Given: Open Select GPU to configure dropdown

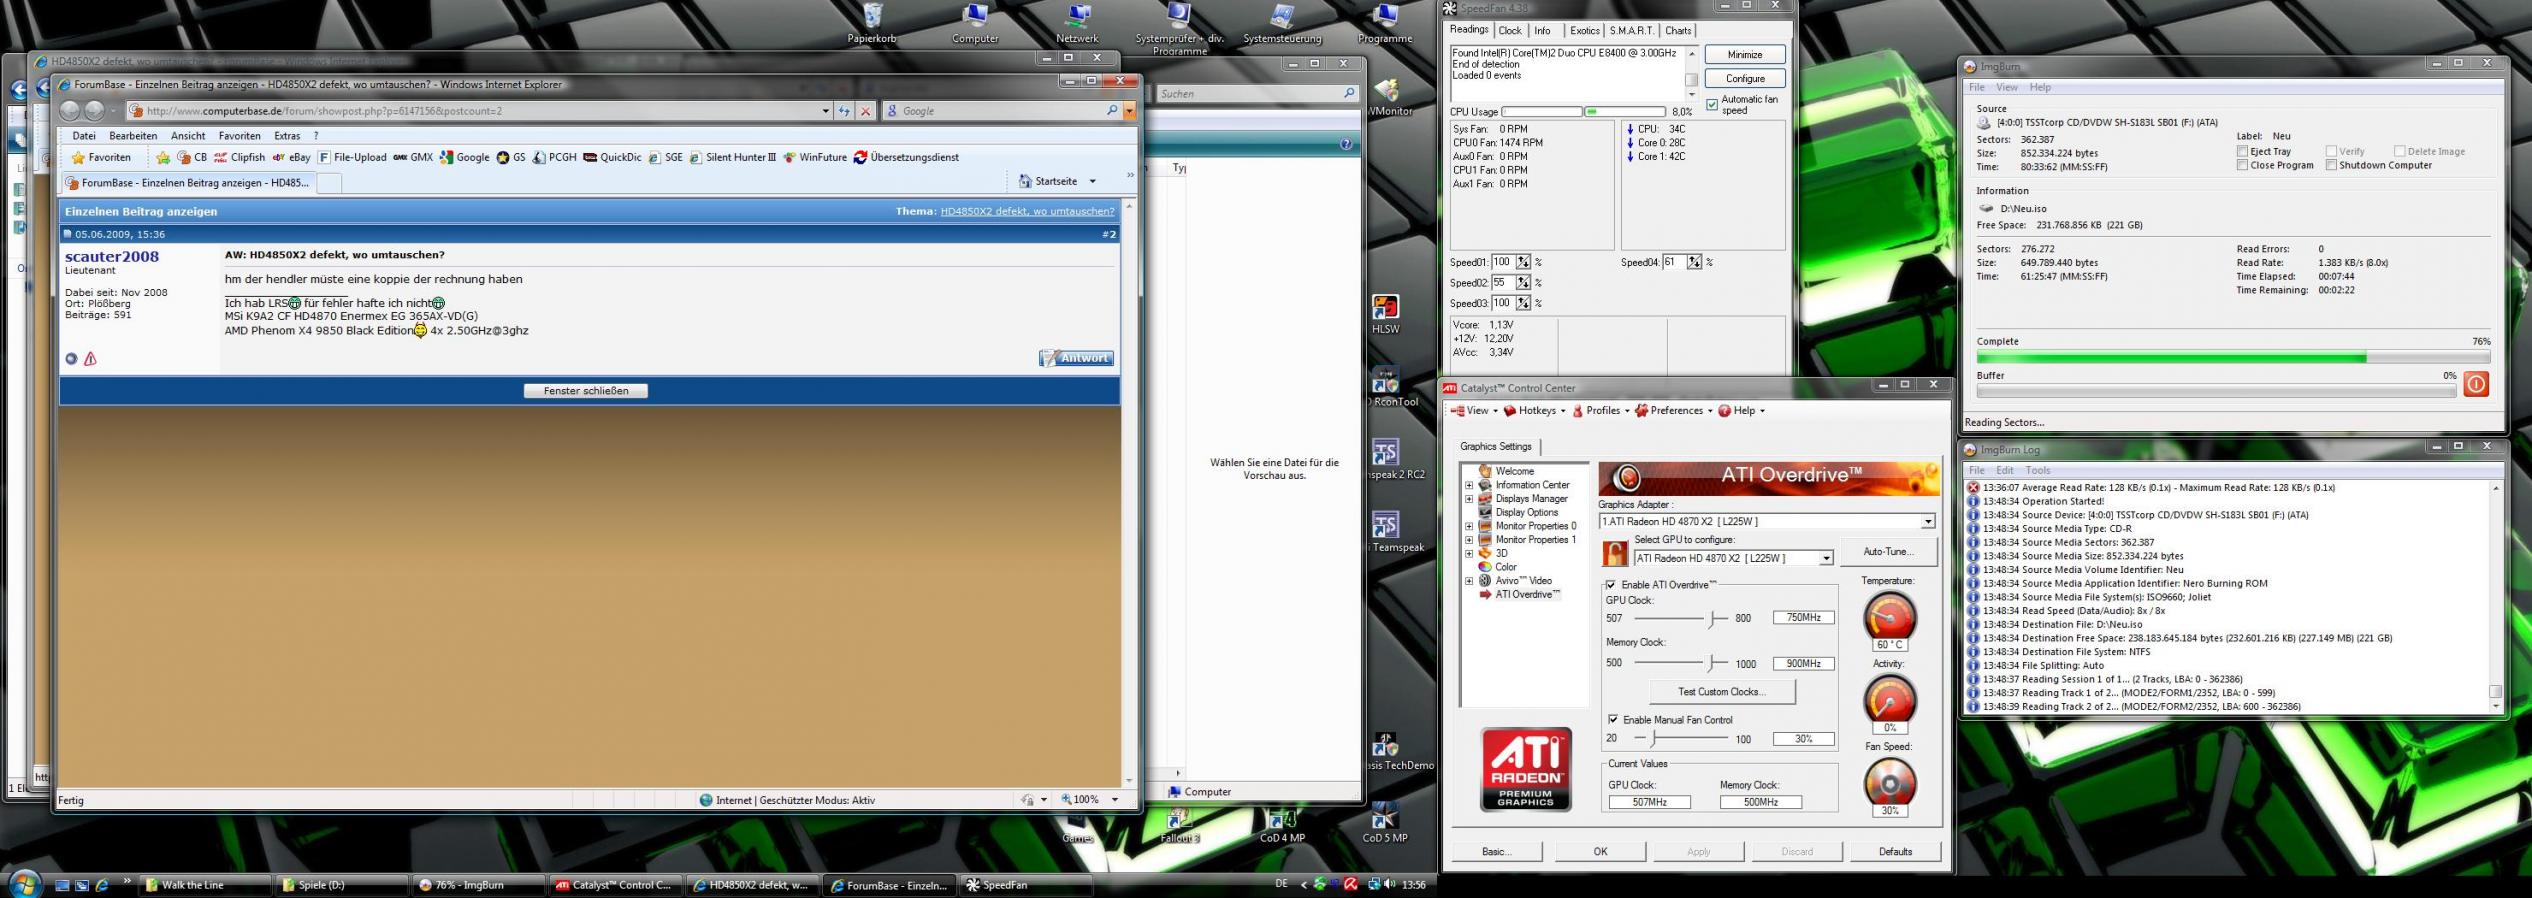Looking at the screenshot, I should click(x=1825, y=558).
